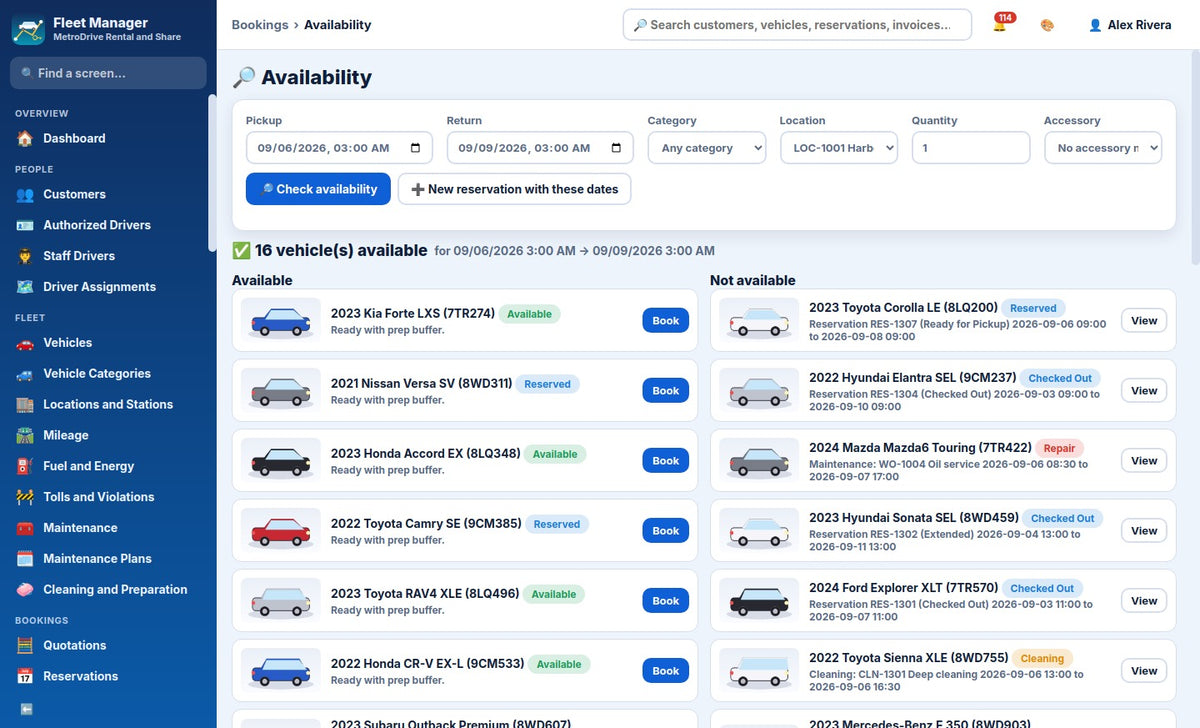The width and height of the screenshot is (1200, 728).
Task: Go to Bookings breadcrumb
Action: 260,25
